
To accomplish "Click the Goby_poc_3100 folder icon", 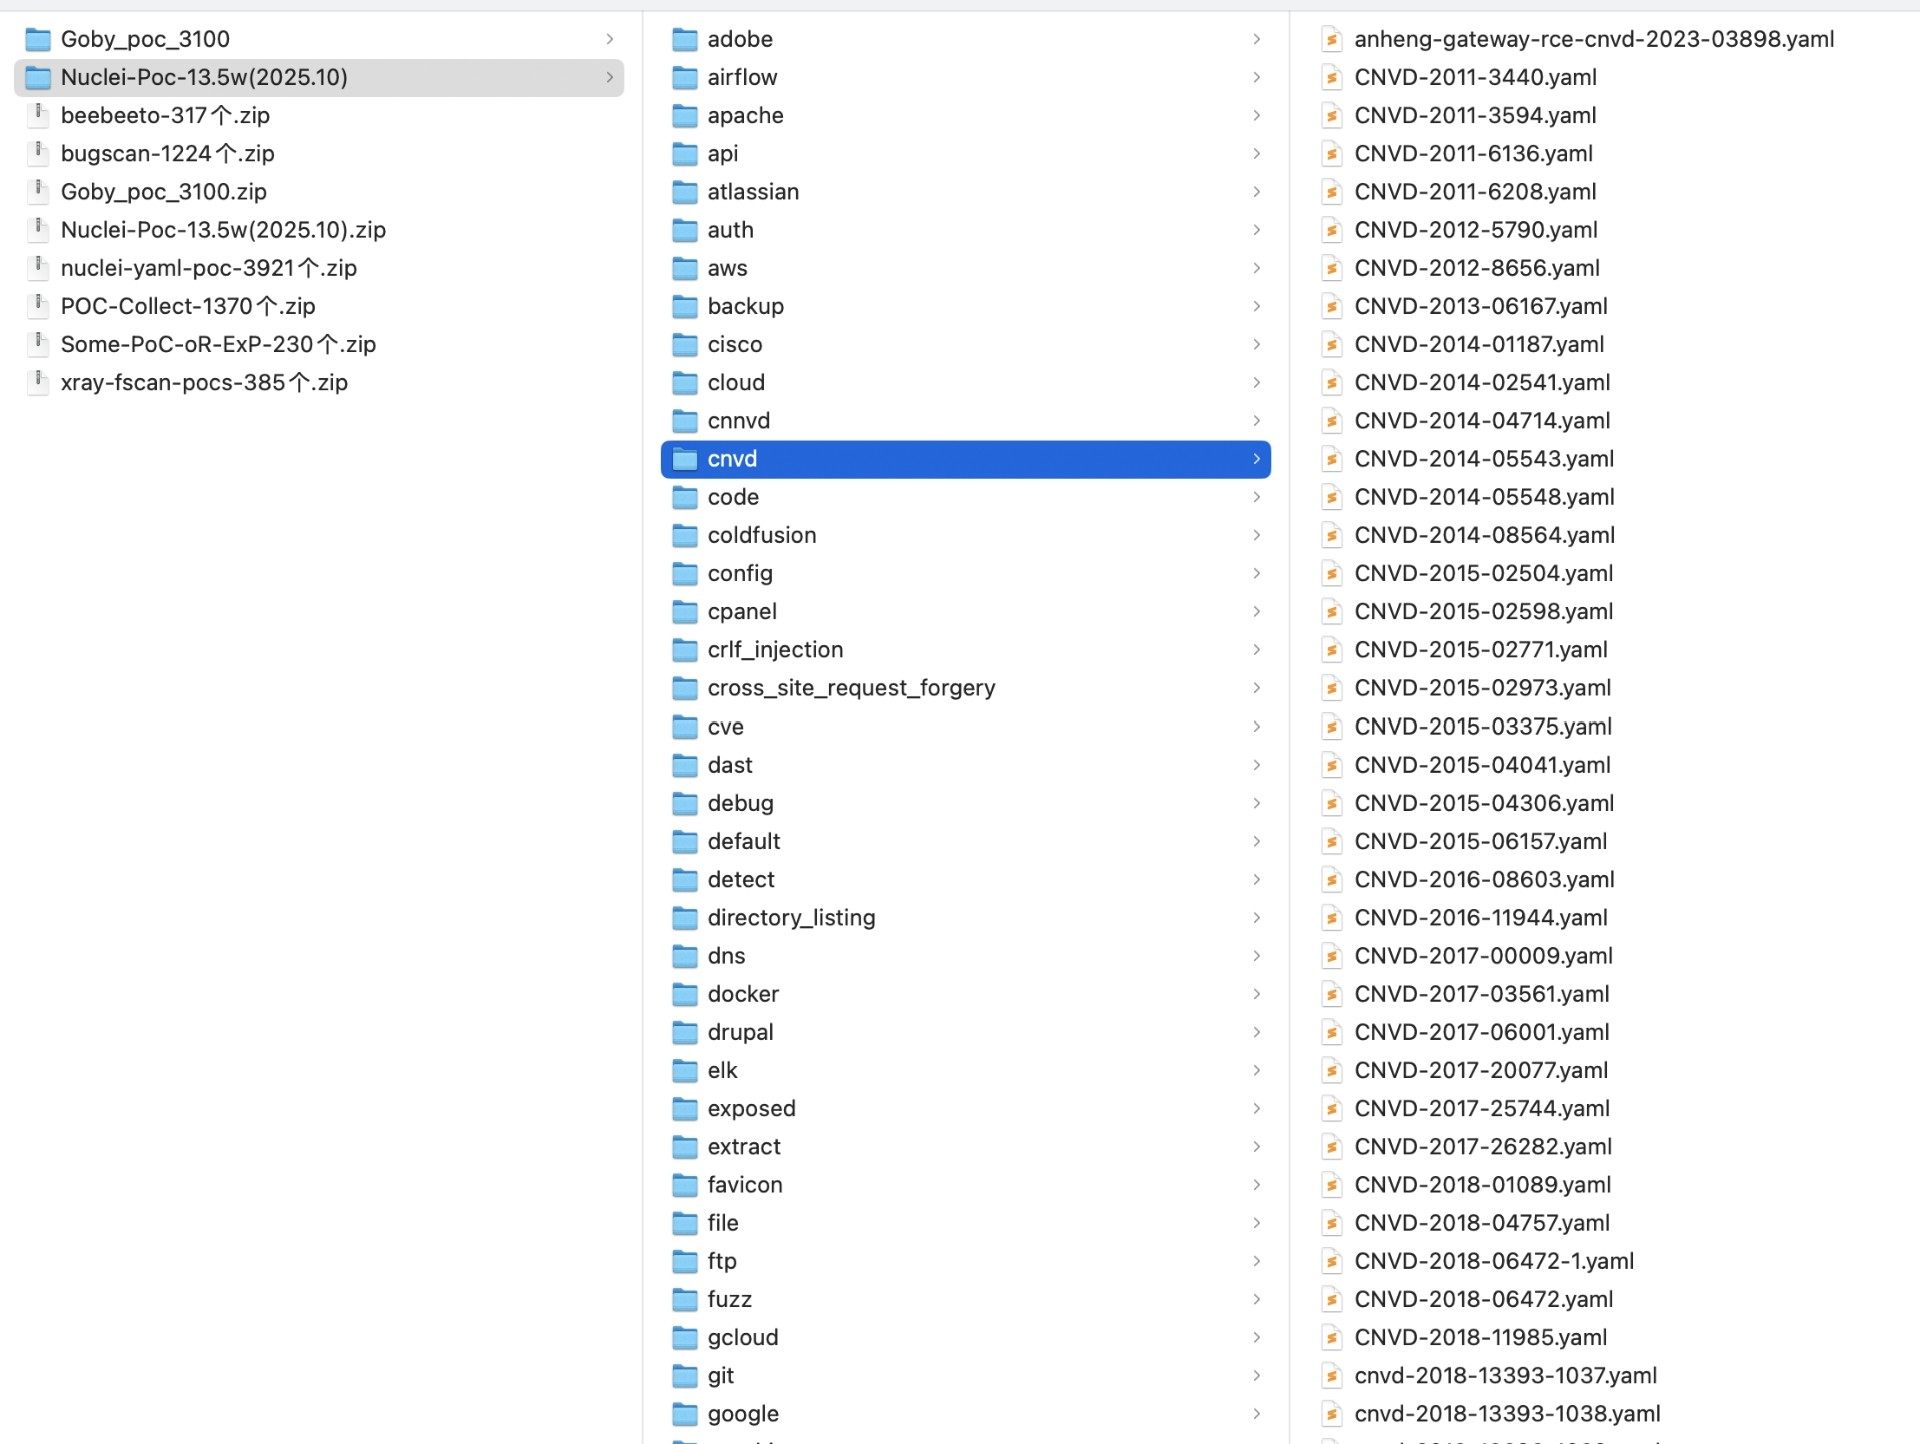I will [38, 39].
